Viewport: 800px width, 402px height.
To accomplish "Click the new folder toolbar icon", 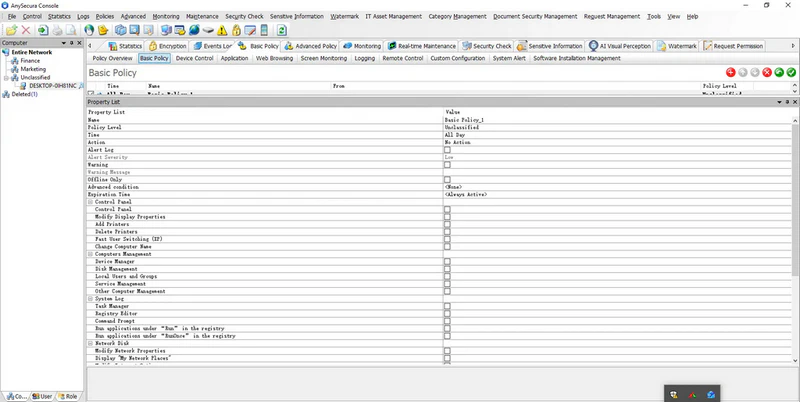I will [11, 30].
